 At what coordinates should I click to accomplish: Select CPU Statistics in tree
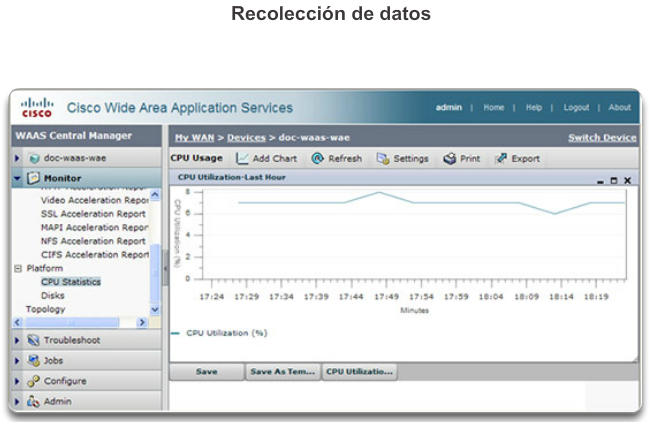[x=71, y=282]
